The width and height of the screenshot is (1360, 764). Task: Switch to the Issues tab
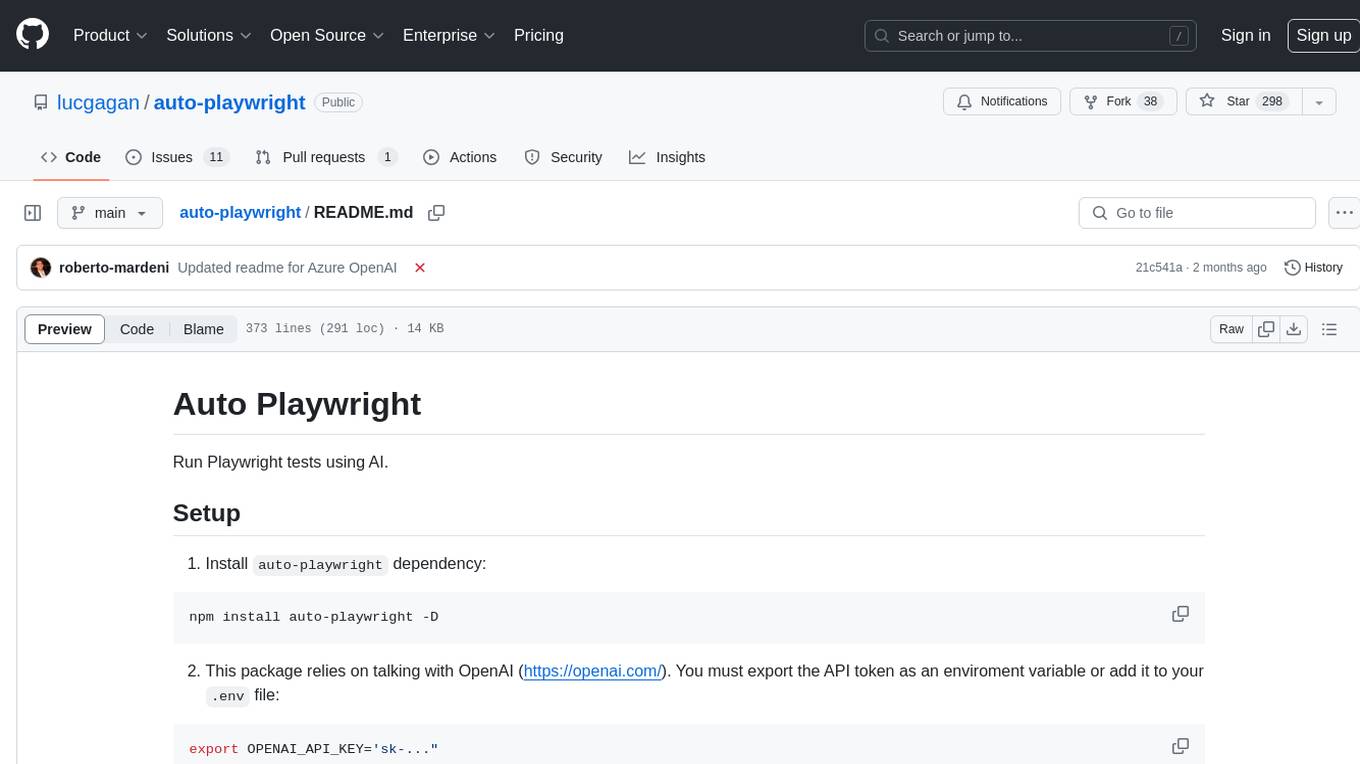click(x=177, y=157)
